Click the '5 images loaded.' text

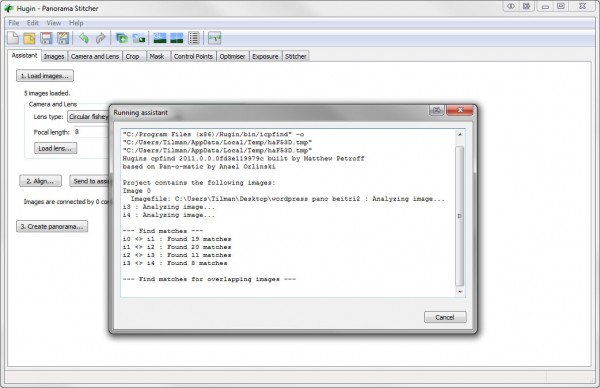pyautogui.click(x=47, y=93)
